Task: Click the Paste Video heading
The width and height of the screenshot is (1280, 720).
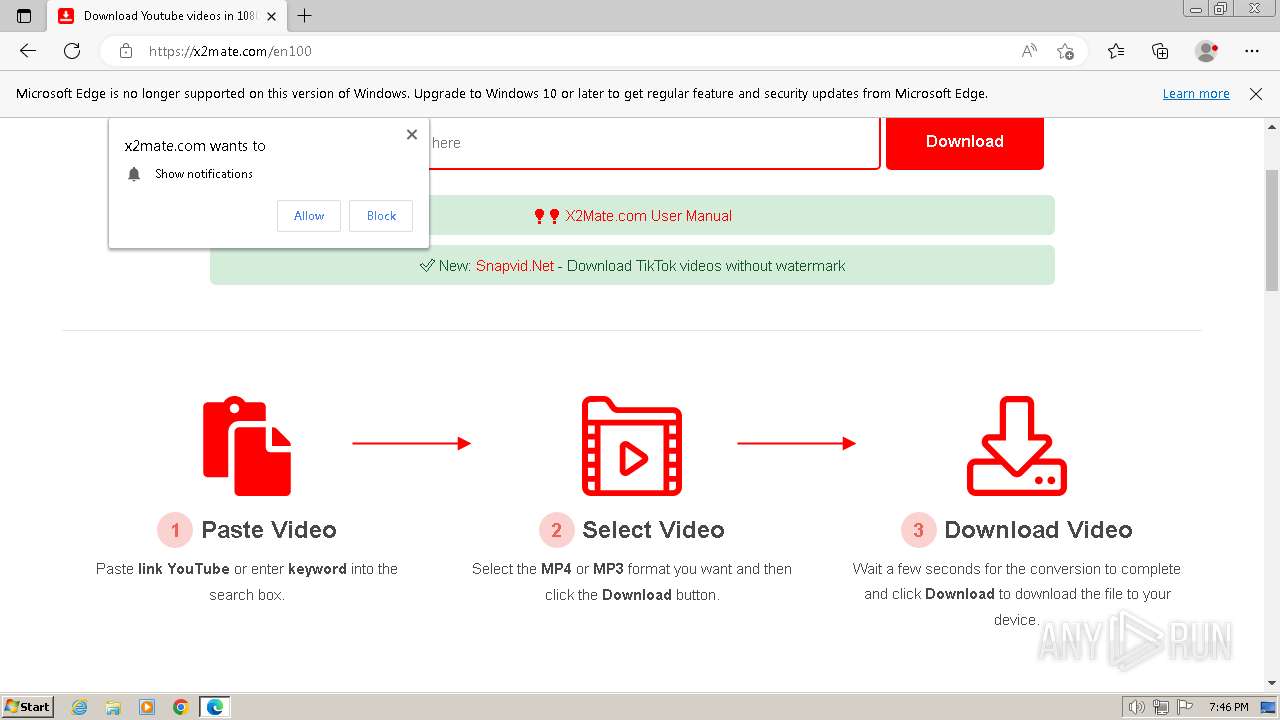Action: click(x=269, y=530)
